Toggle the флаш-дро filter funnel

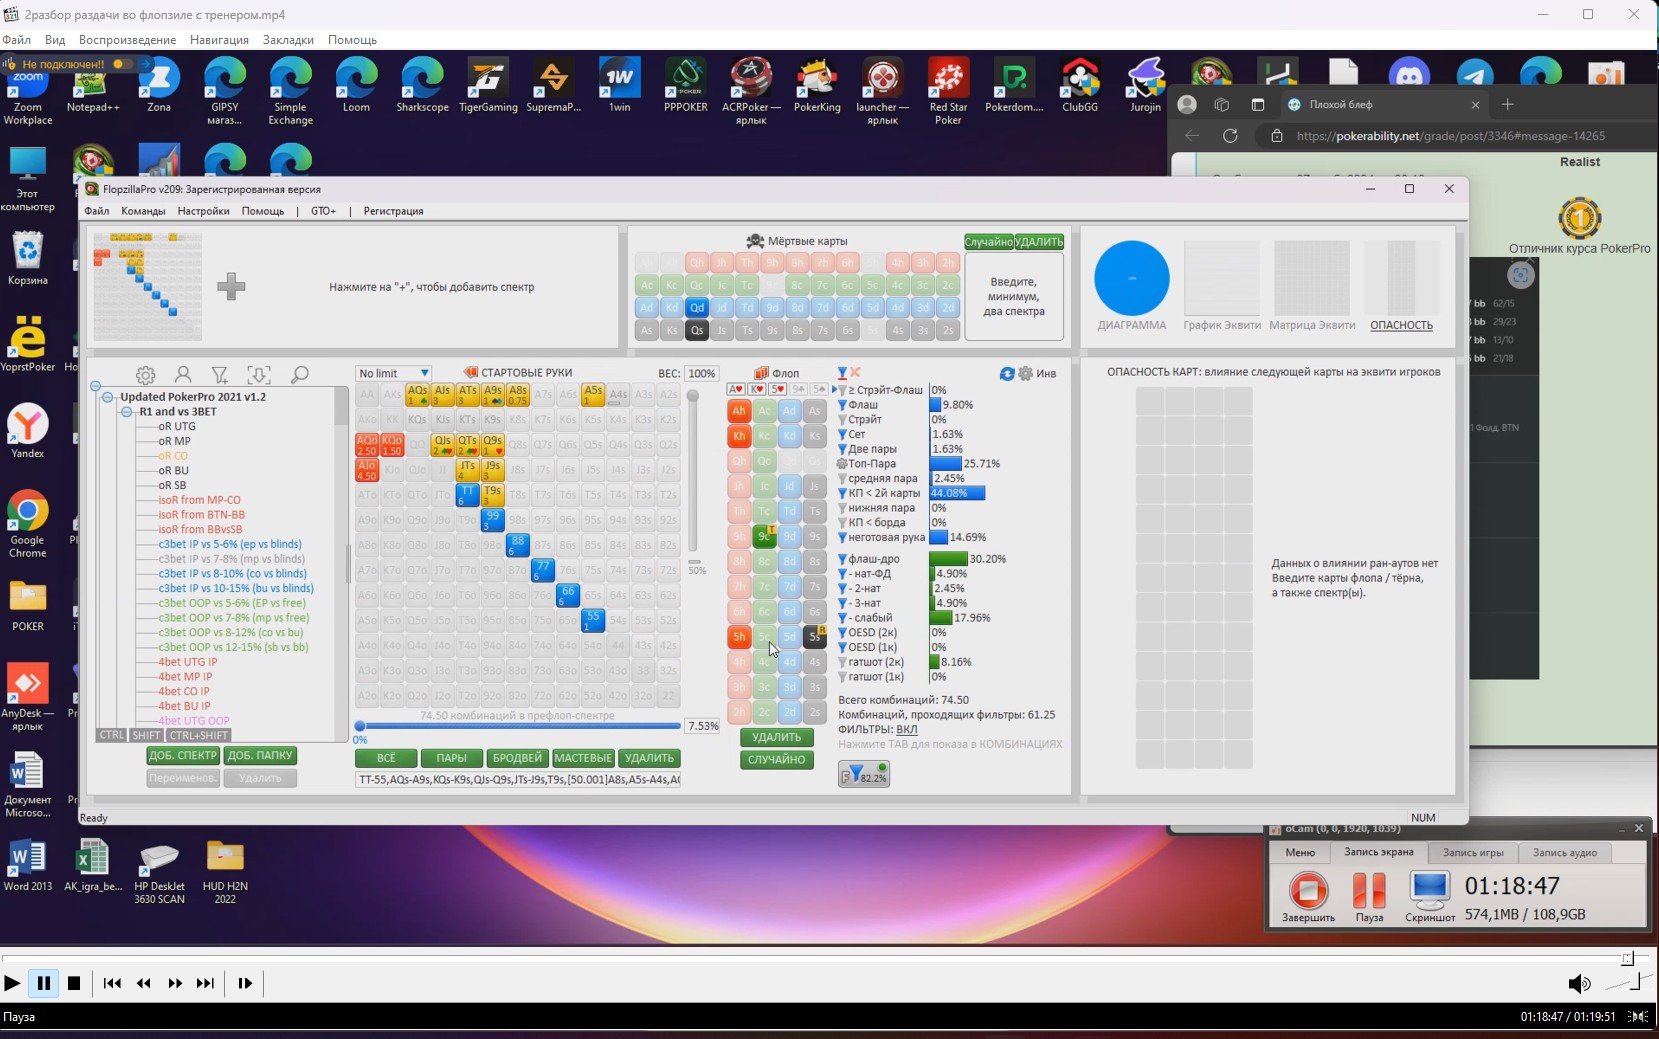tap(842, 559)
